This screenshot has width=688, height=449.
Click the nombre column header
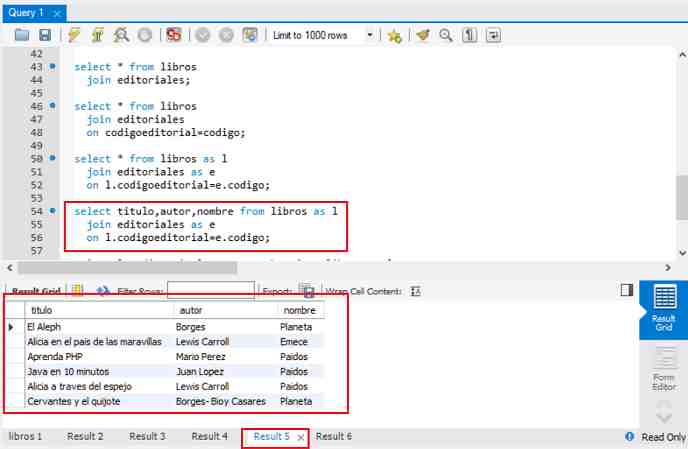click(x=301, y=310)
